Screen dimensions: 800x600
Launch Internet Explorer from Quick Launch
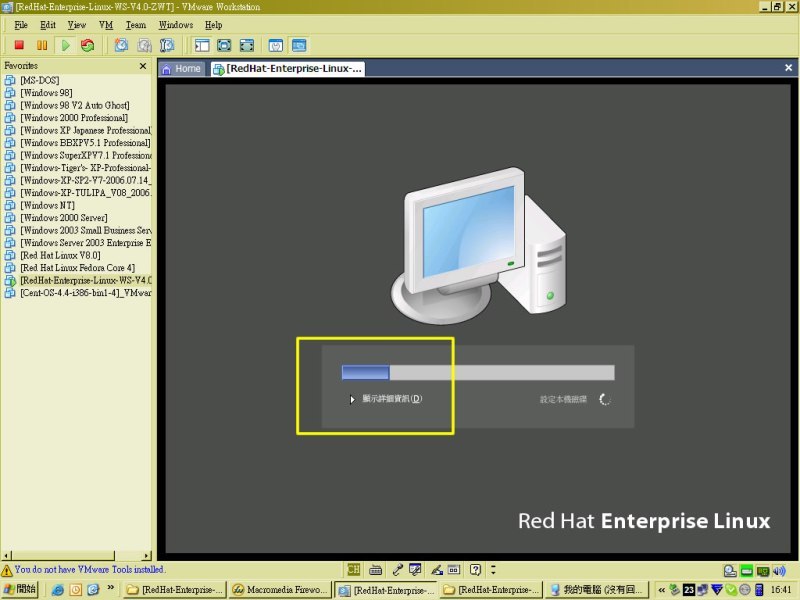coord(57,590)
